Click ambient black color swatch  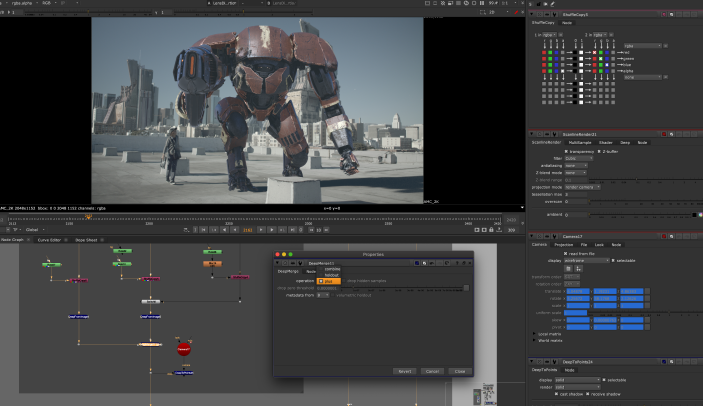pyautogui.click(x=694, y=215)
